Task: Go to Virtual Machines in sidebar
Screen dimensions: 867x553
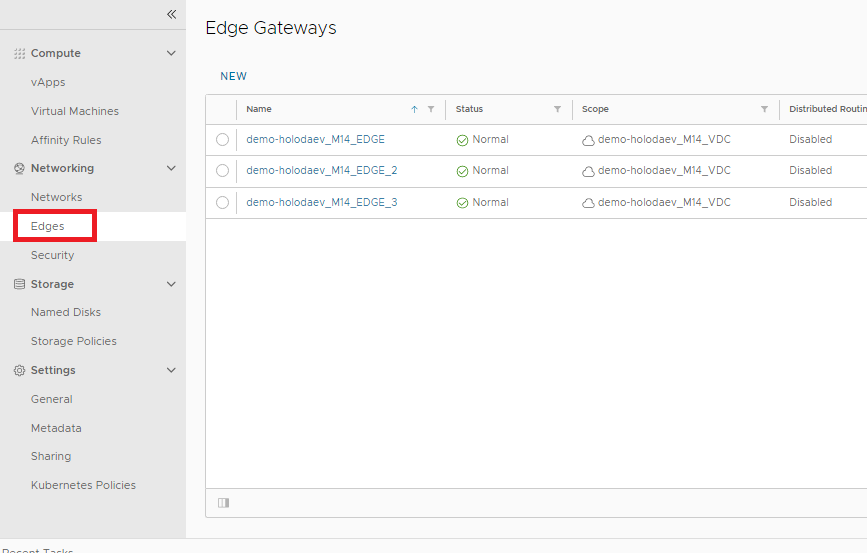Action: click(75, 111)
